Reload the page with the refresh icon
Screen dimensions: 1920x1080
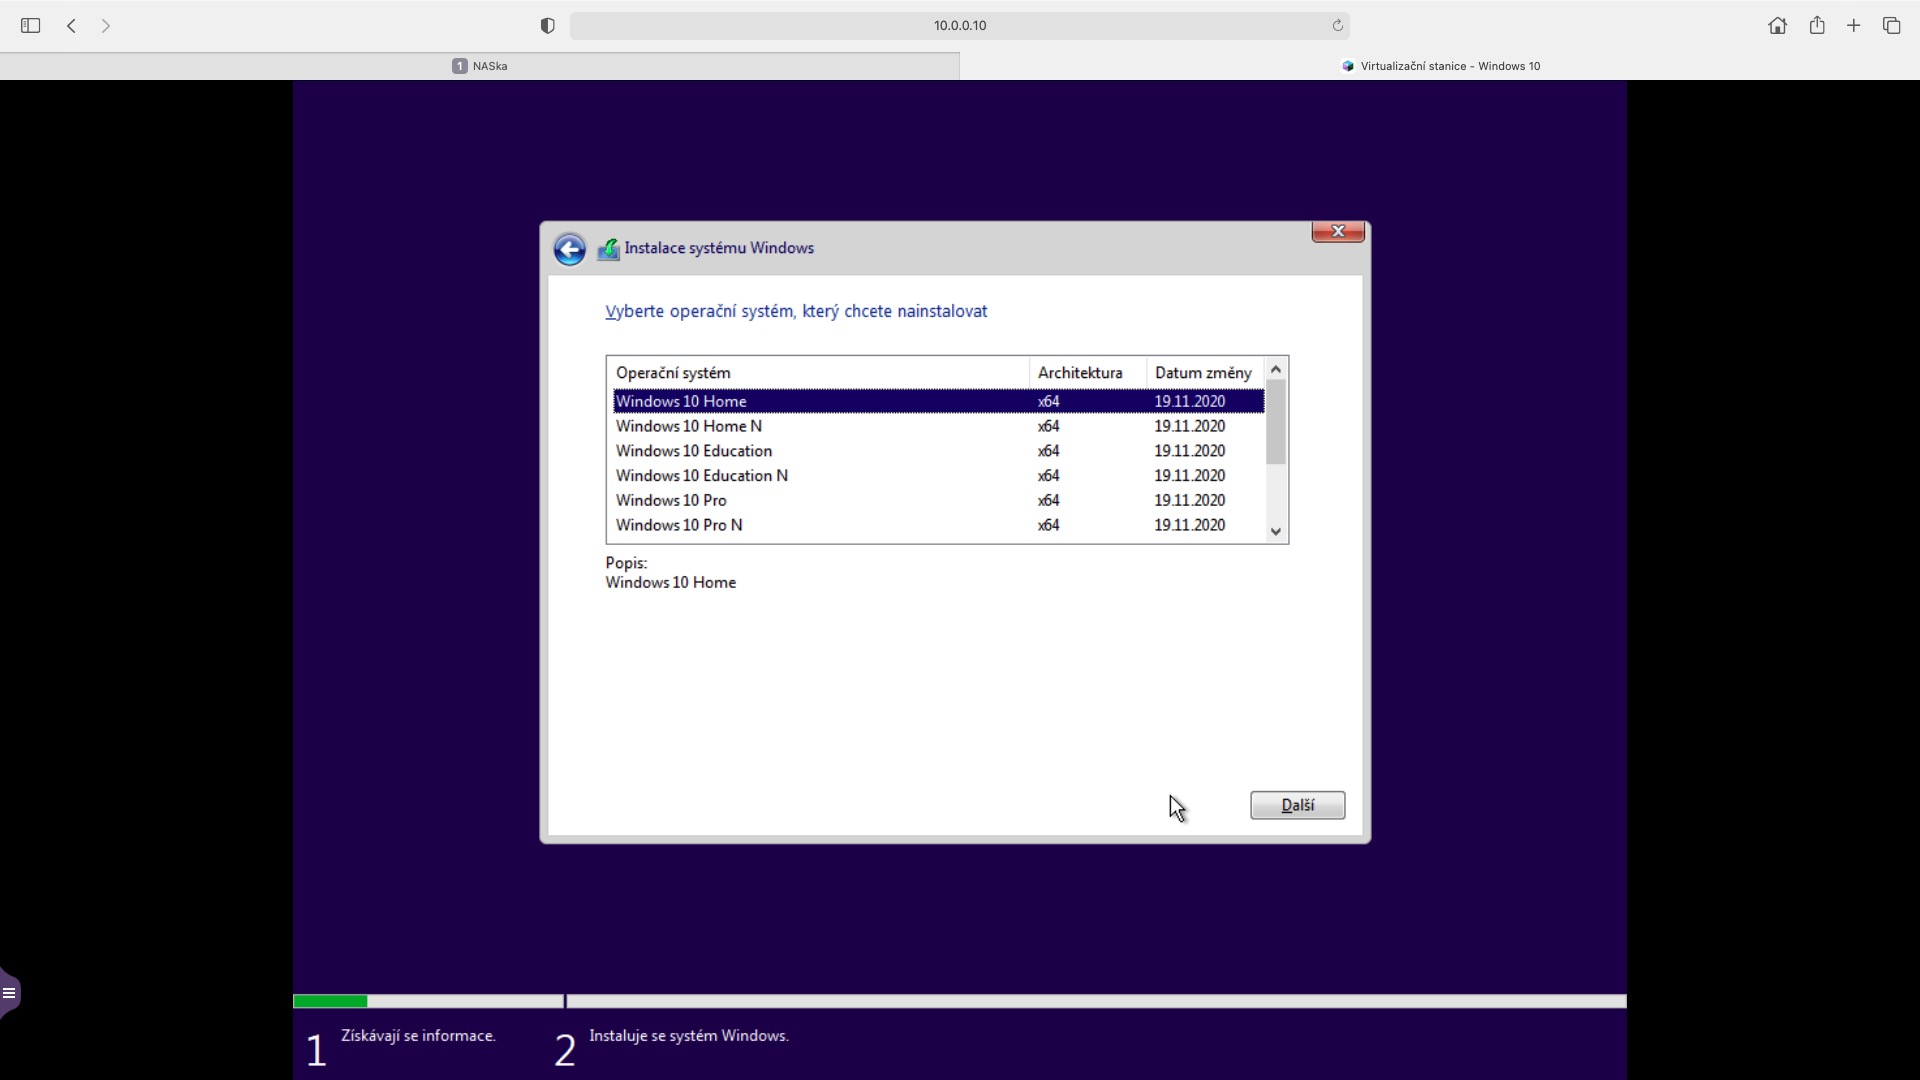tap(1337, 26)
